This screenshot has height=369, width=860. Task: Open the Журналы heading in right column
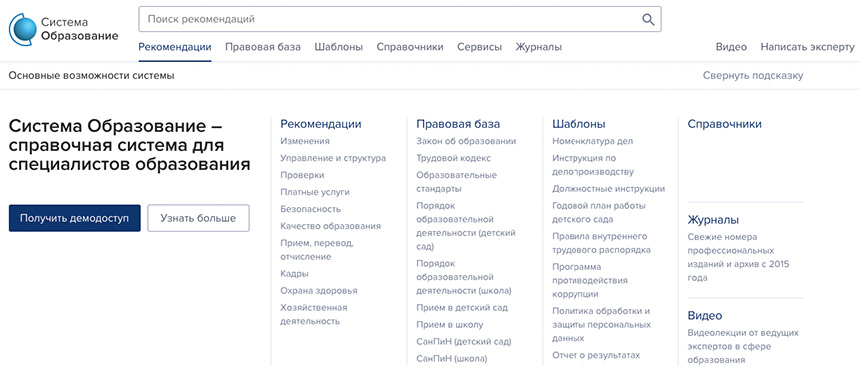tap(713, 220)
